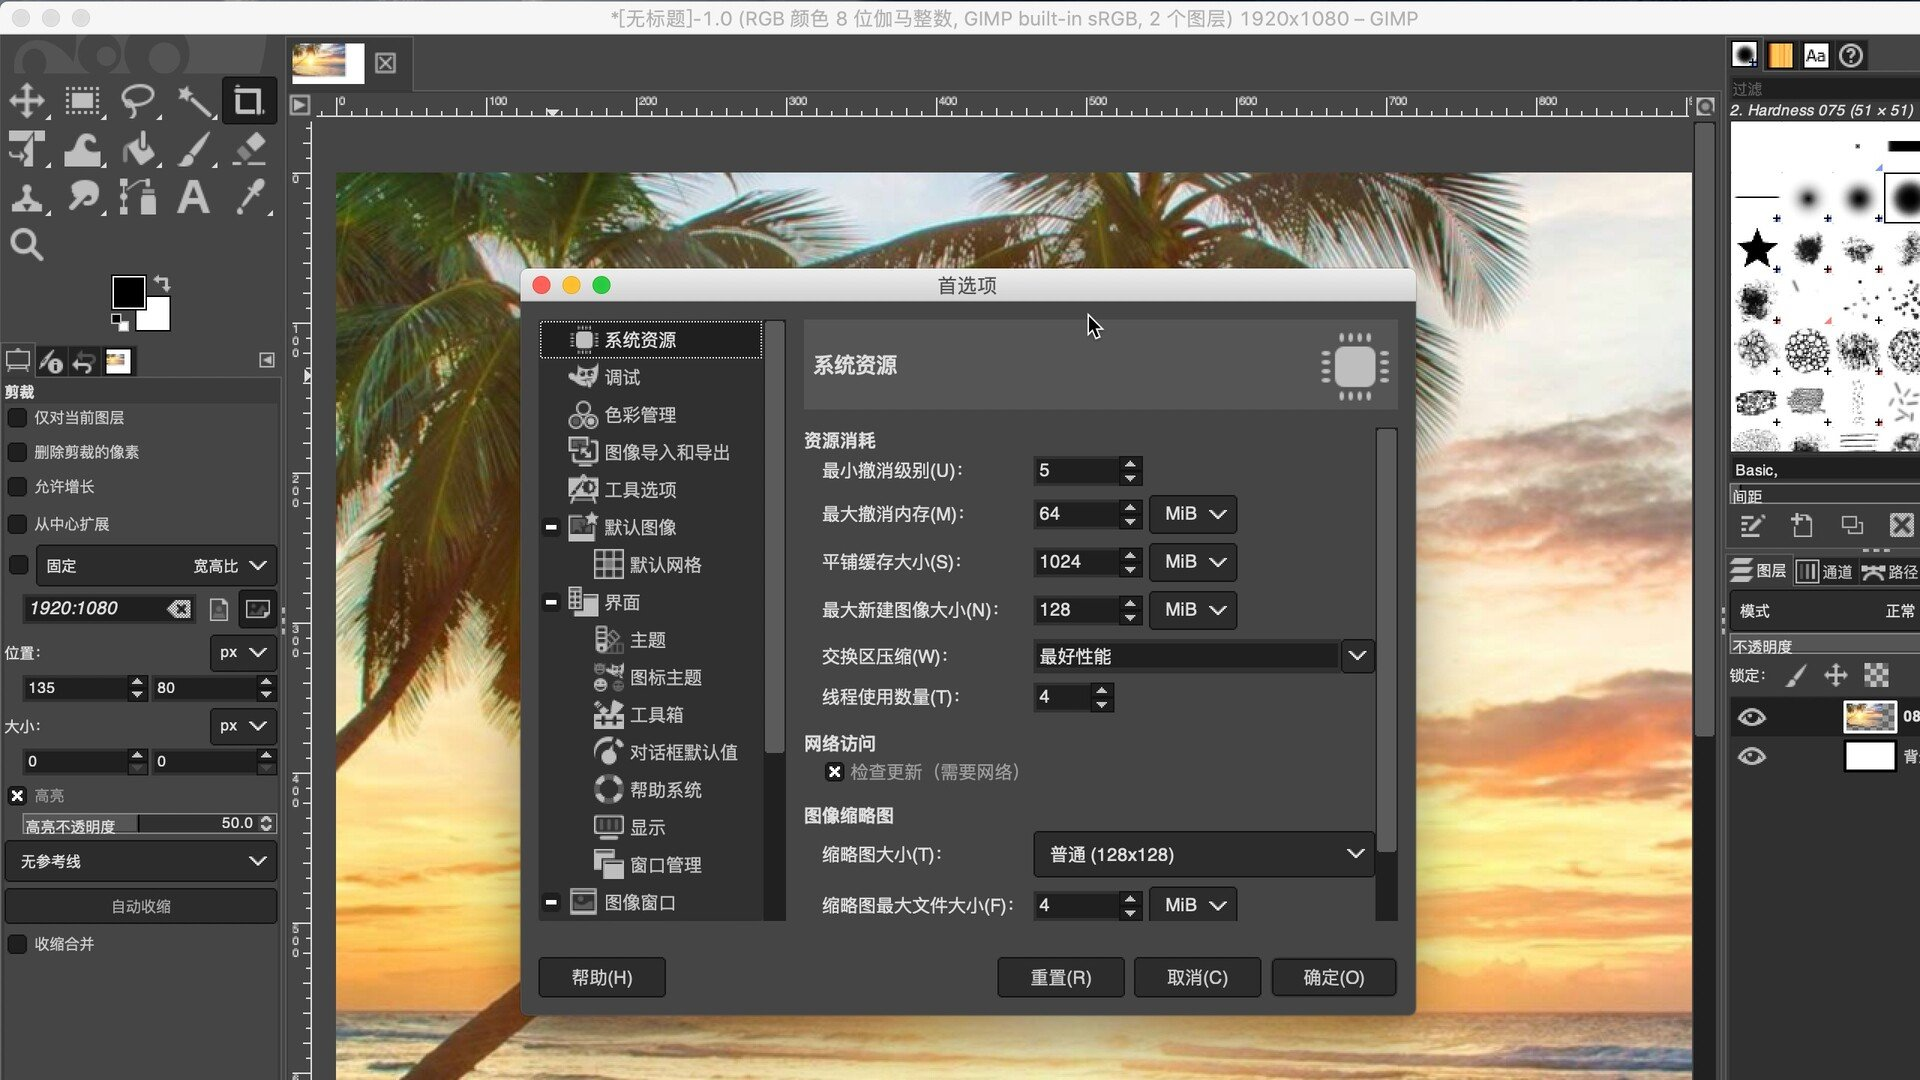This screenshot has height=1080, width=1920.
Task: Choose the Color Picker eyedropper tool
Action: click(x=250, y=197)
